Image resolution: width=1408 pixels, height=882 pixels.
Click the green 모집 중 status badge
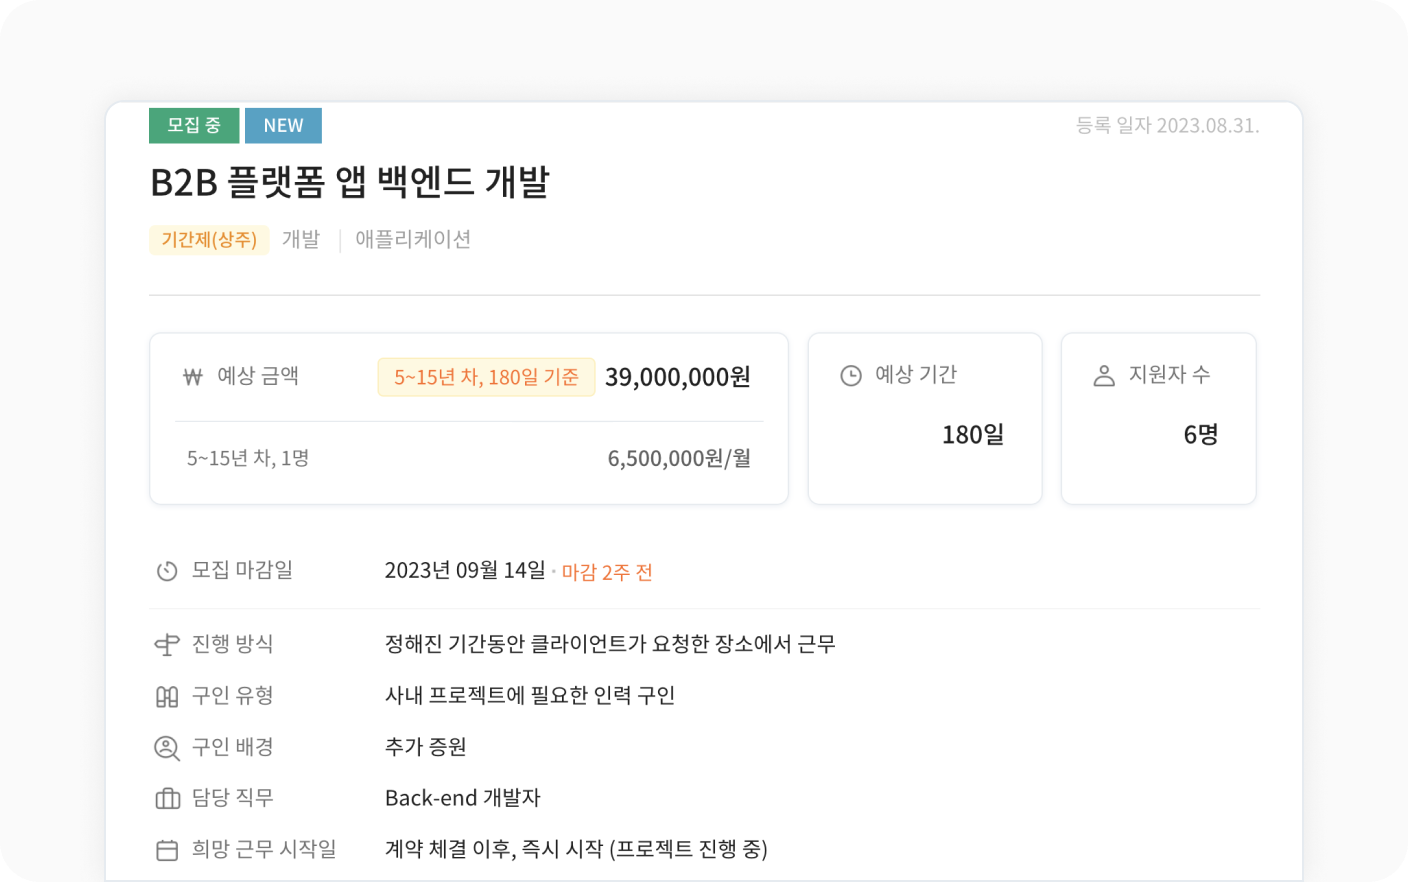point(194,126)
